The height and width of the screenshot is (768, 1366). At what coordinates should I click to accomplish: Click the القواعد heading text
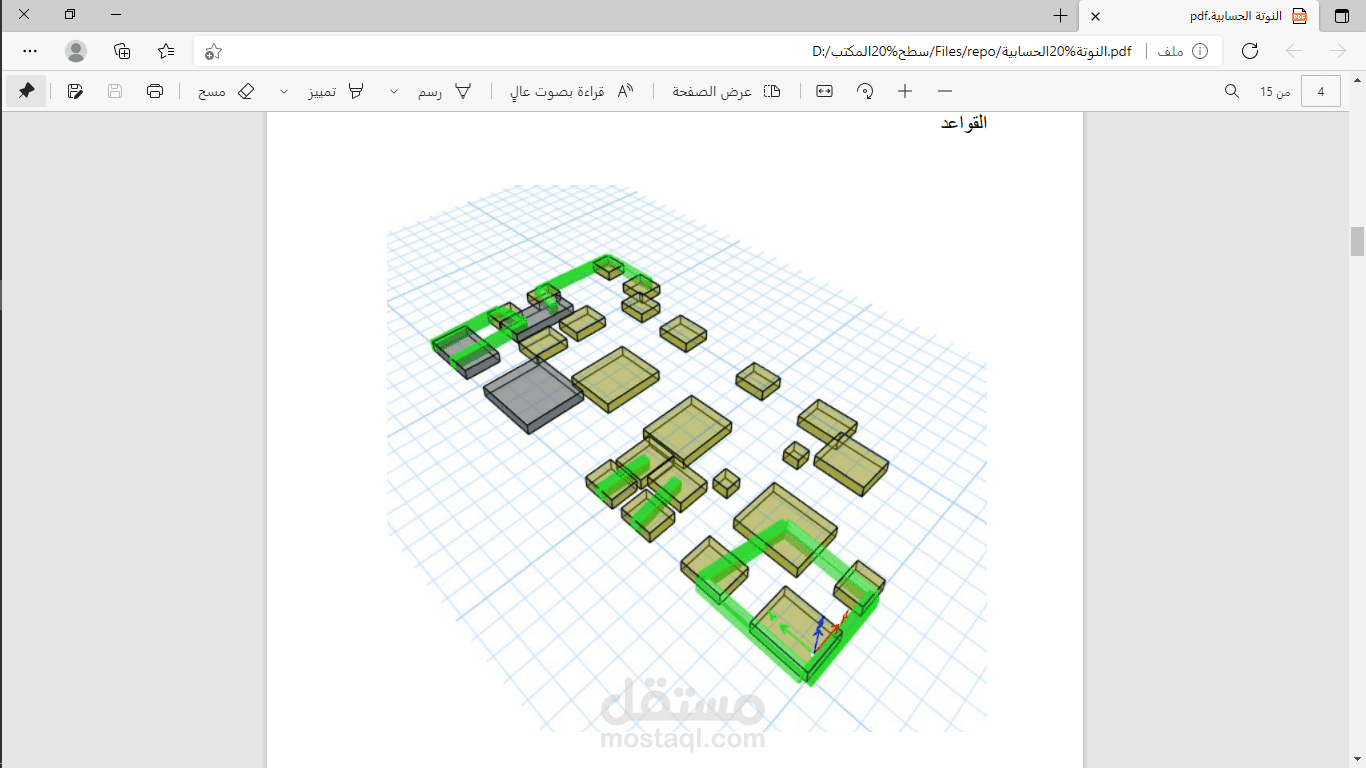tap(964, 123)
